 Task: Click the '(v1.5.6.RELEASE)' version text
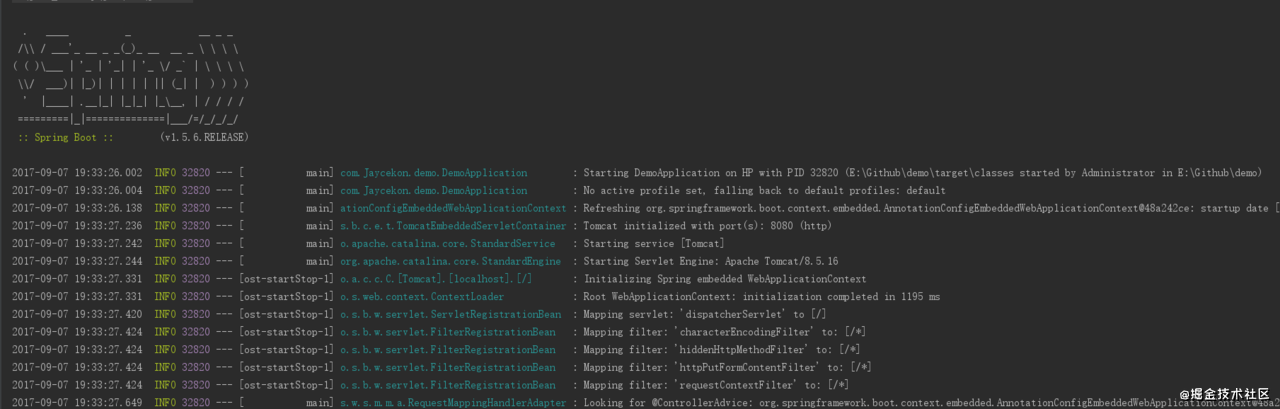(x=204, y=137)
